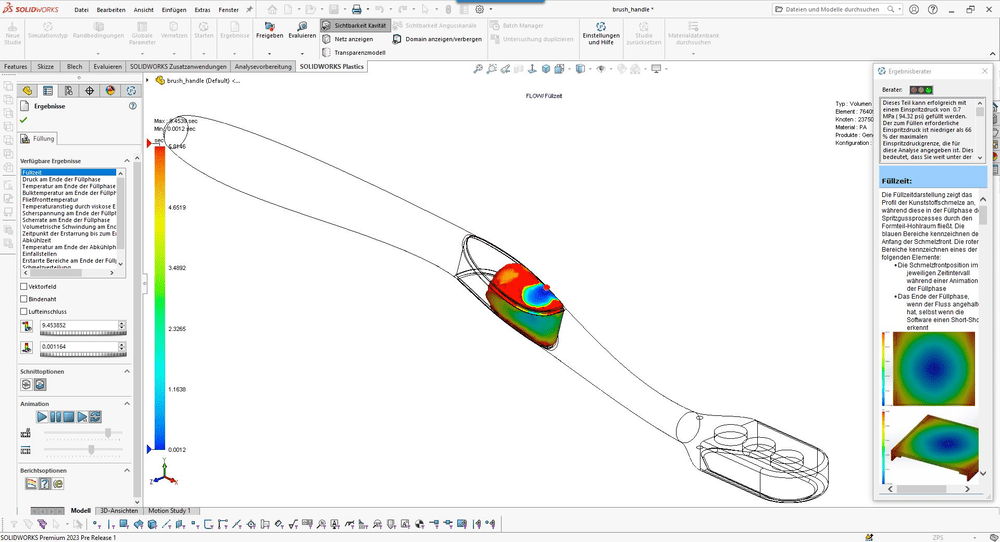Click the animation loop icon
The height and width of the screenshot is (542, 1000).
[x=96, y=416]
